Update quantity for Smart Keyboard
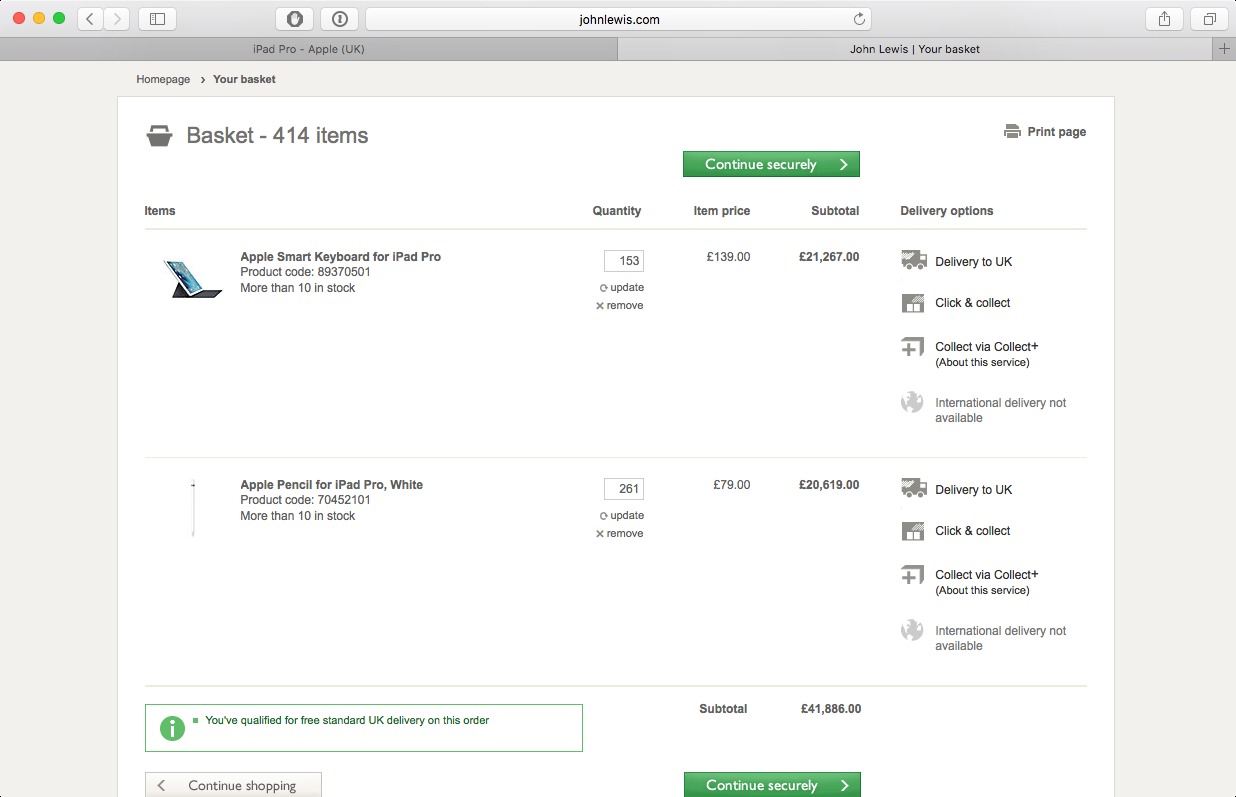The width and height of the screenshot is (1236, 797). click(622, 288)
